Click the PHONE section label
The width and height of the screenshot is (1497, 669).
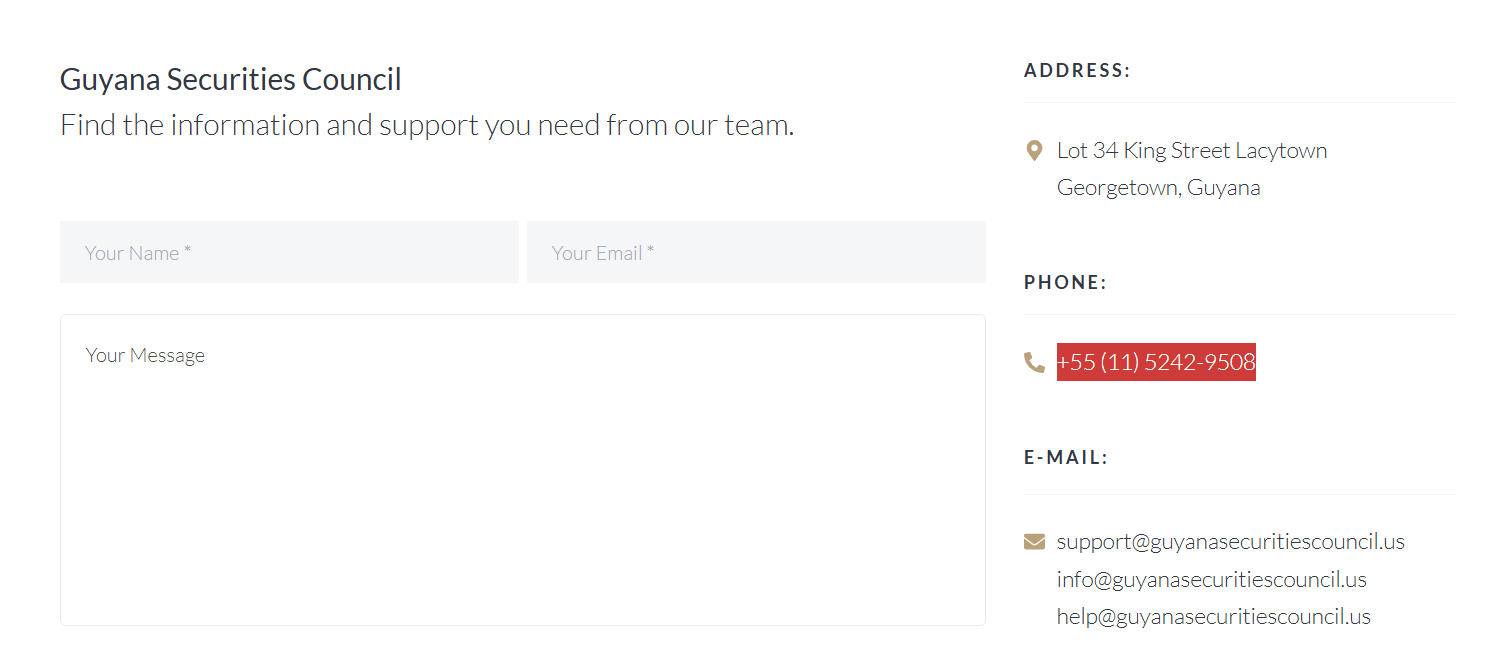click(1065, 283)
